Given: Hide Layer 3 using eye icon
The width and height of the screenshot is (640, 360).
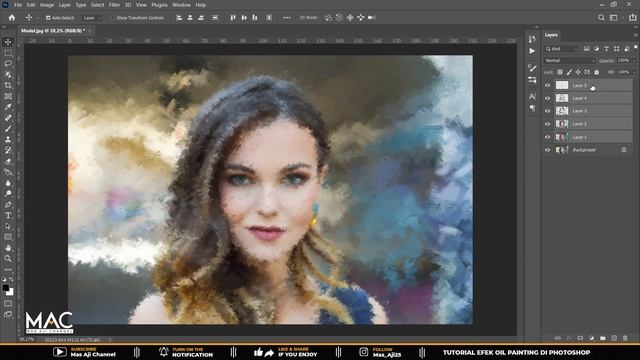Looking at the screenshot, I should [x=548, y=111].
